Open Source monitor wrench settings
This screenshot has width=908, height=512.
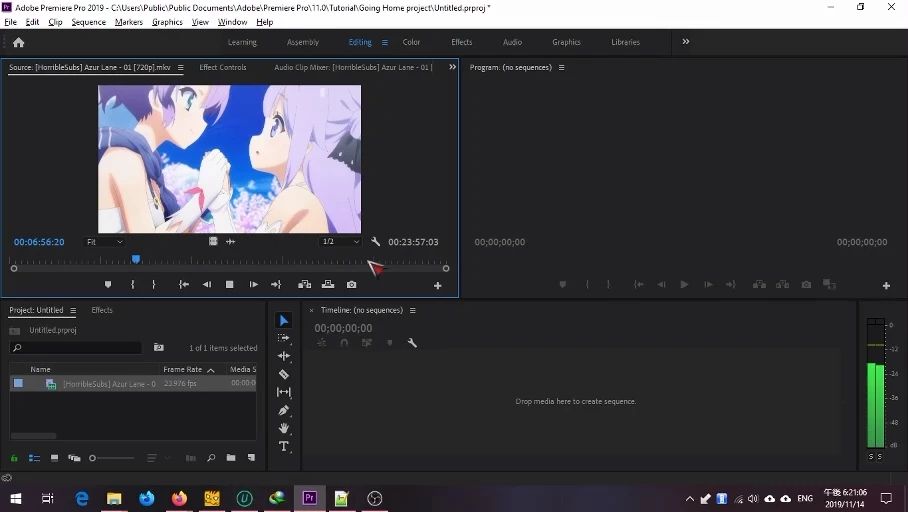tap(375, 242)
